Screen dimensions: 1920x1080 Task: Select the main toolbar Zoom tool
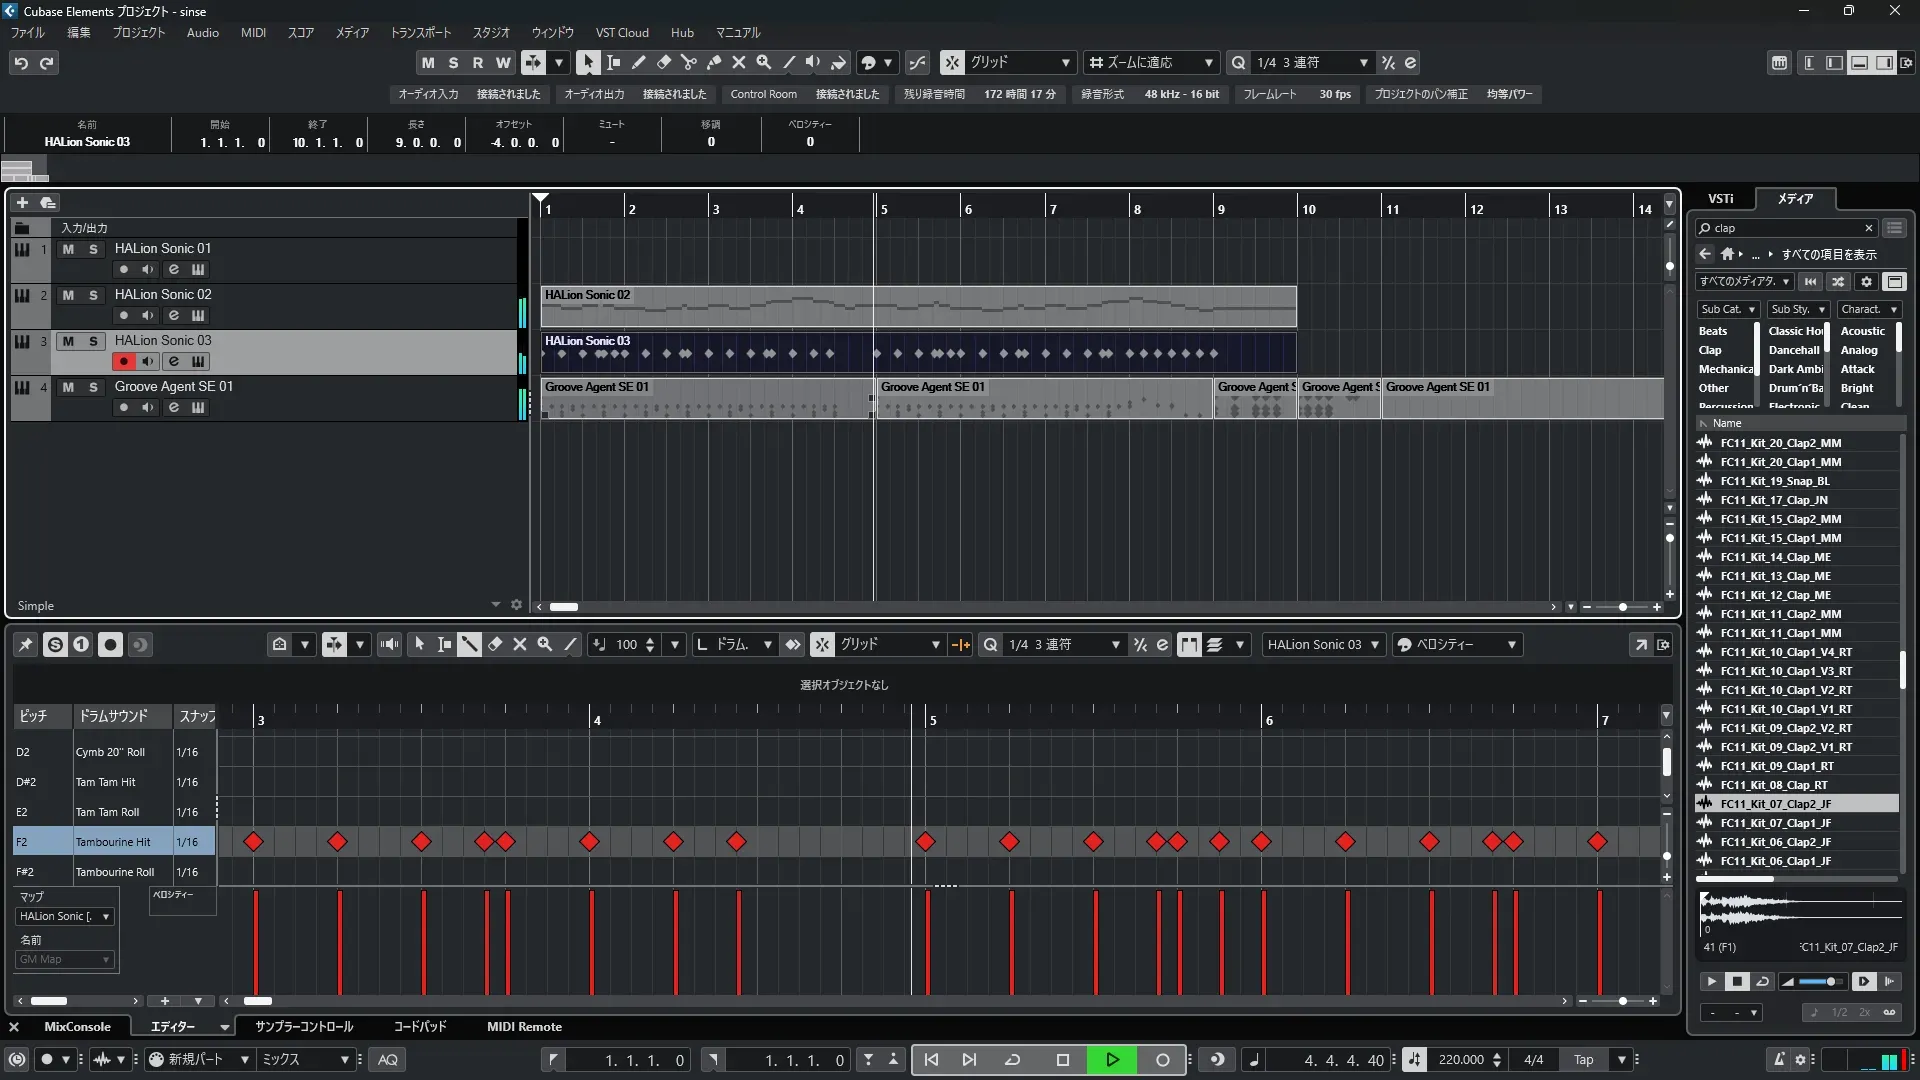pos(763,62)
